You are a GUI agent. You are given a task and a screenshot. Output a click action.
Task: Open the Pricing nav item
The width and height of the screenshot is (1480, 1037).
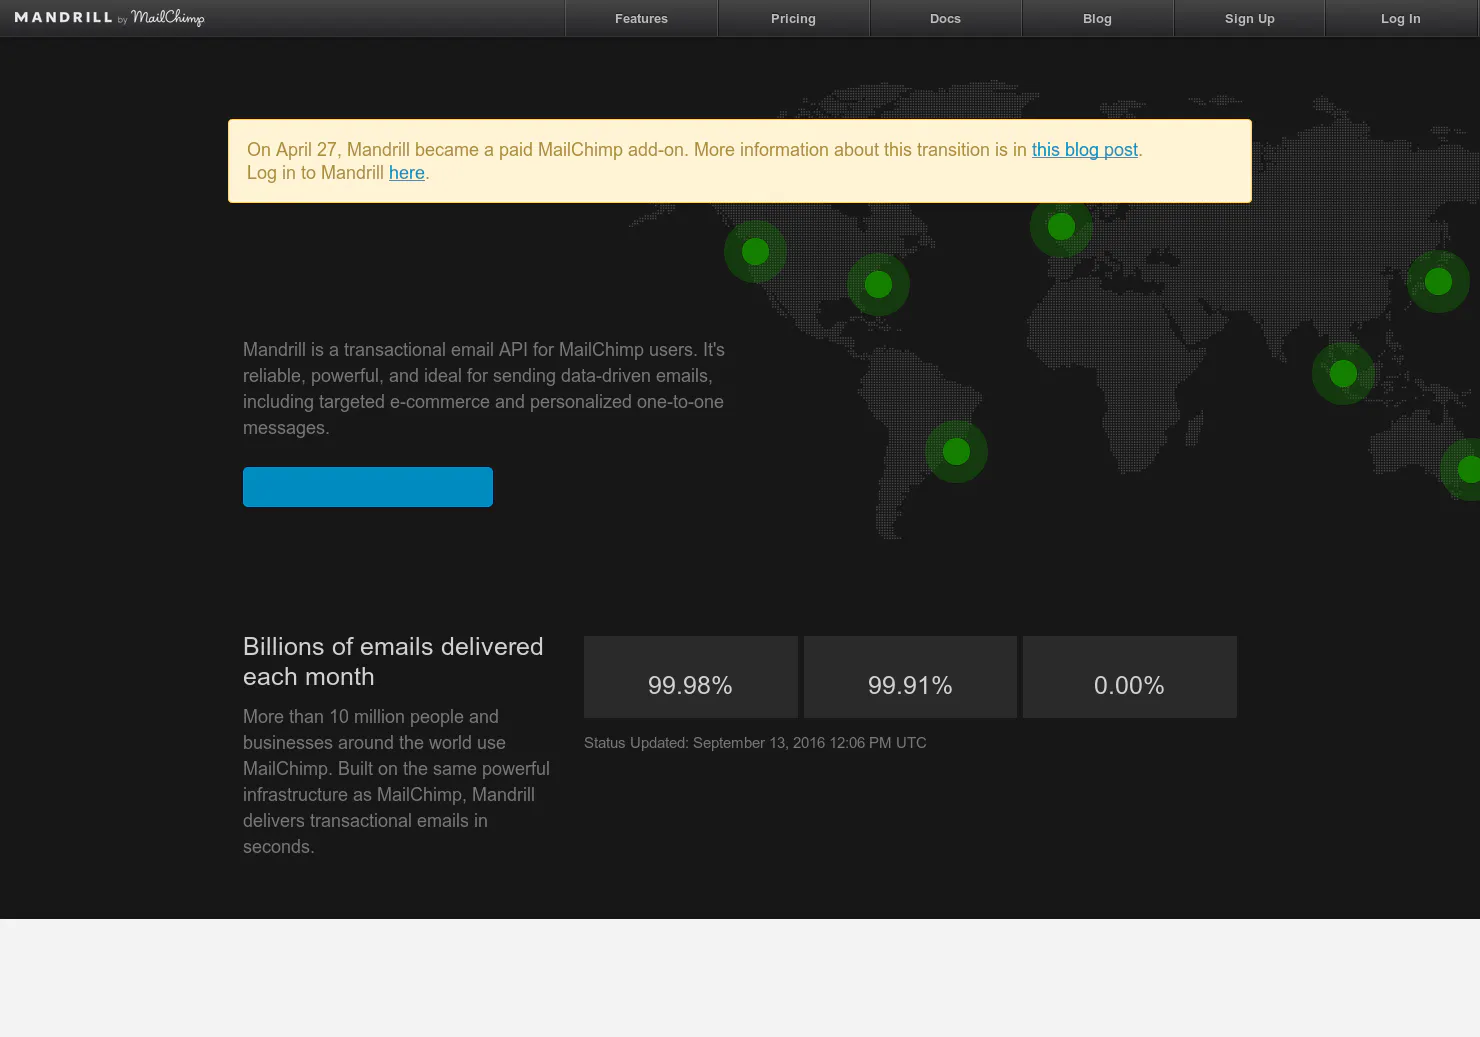(793, 18)
